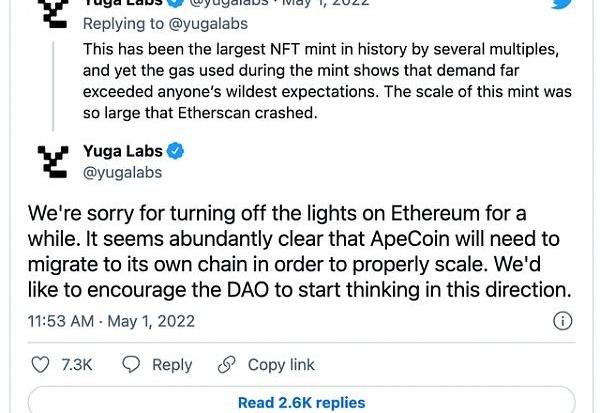Image resolution: width=600 pixels, height=413 pixels.
Task: Click the @yugalabs handle under the name
Action: [x=123, y=172]
